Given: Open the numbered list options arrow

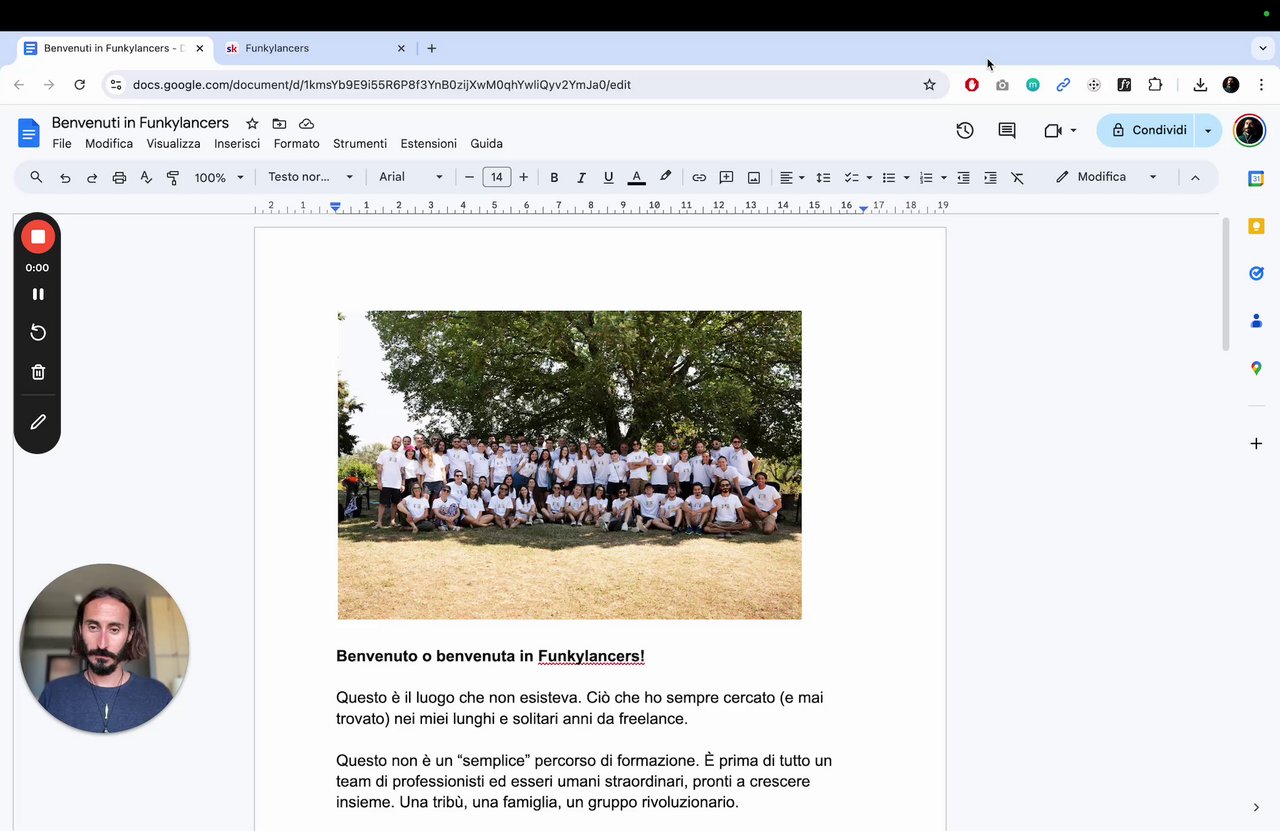Looking at the screenshot, I should [x=944, y=177].
